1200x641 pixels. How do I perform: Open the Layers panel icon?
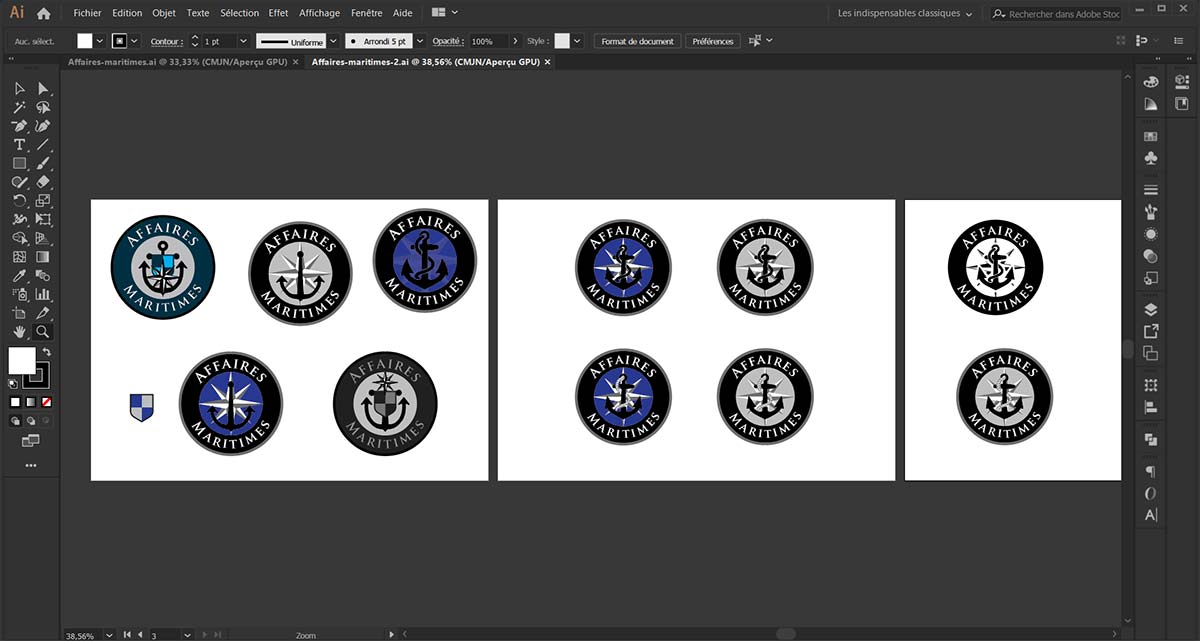coord(1151,309)
